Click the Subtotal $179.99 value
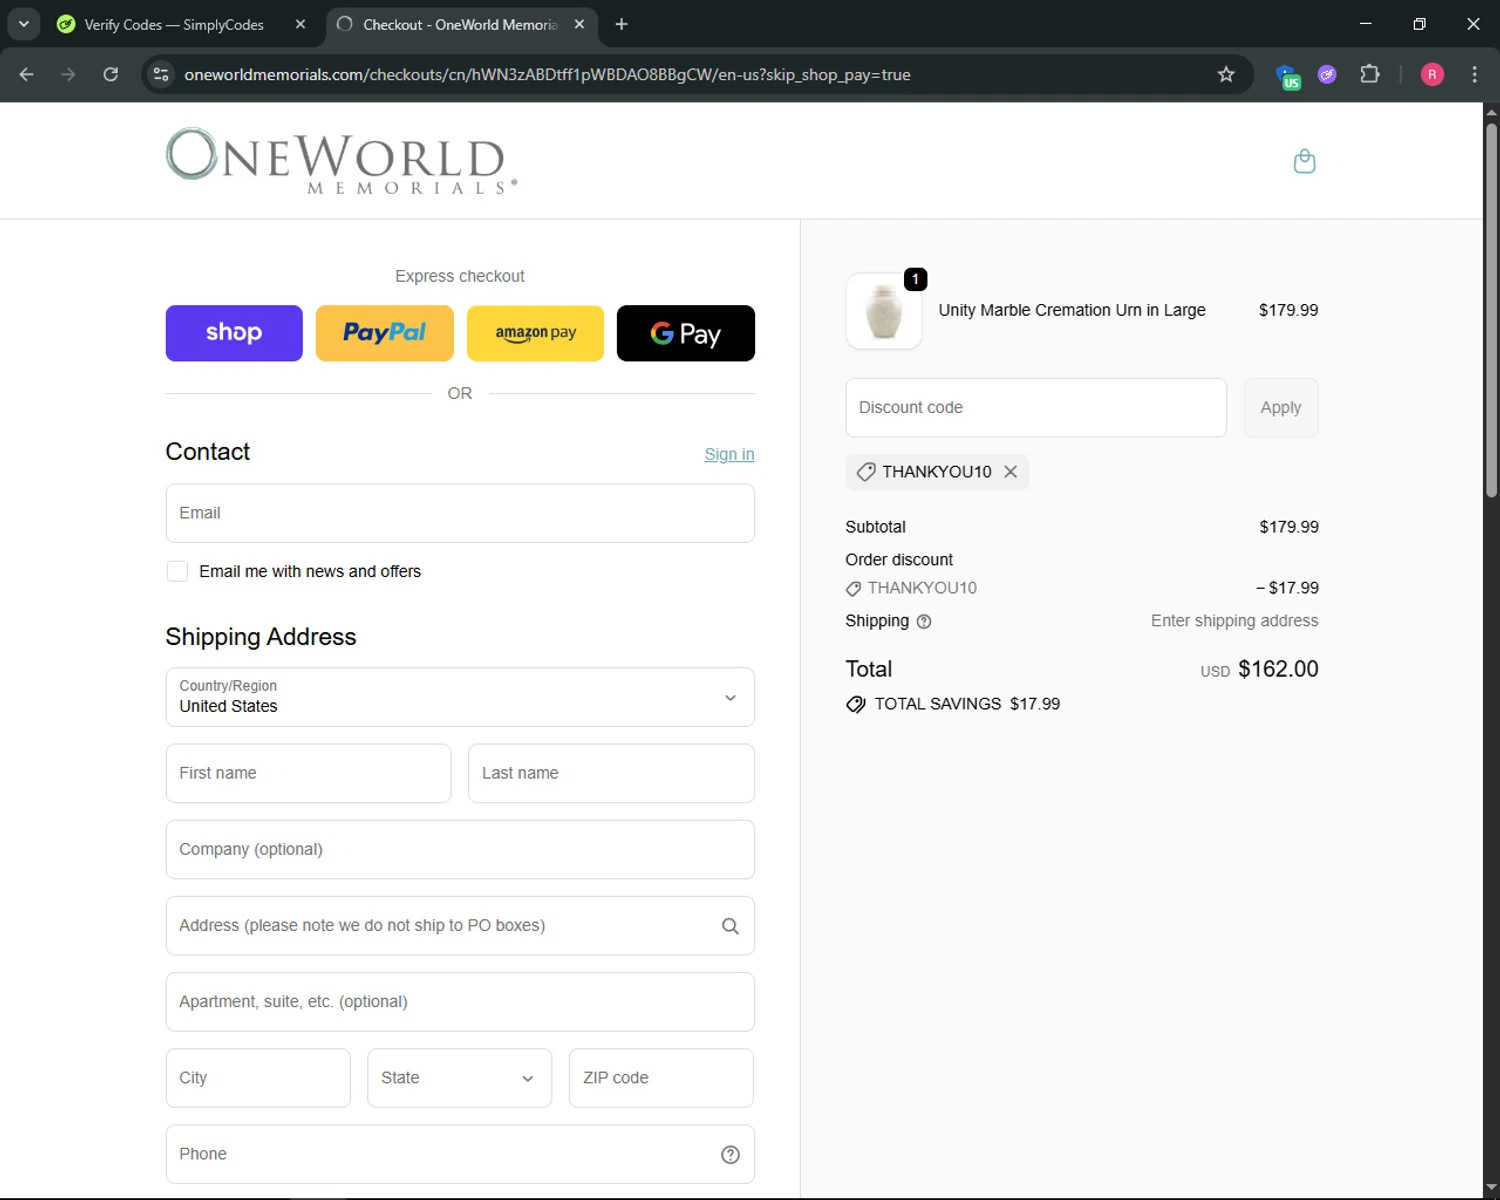 [x=1289, y=527]
